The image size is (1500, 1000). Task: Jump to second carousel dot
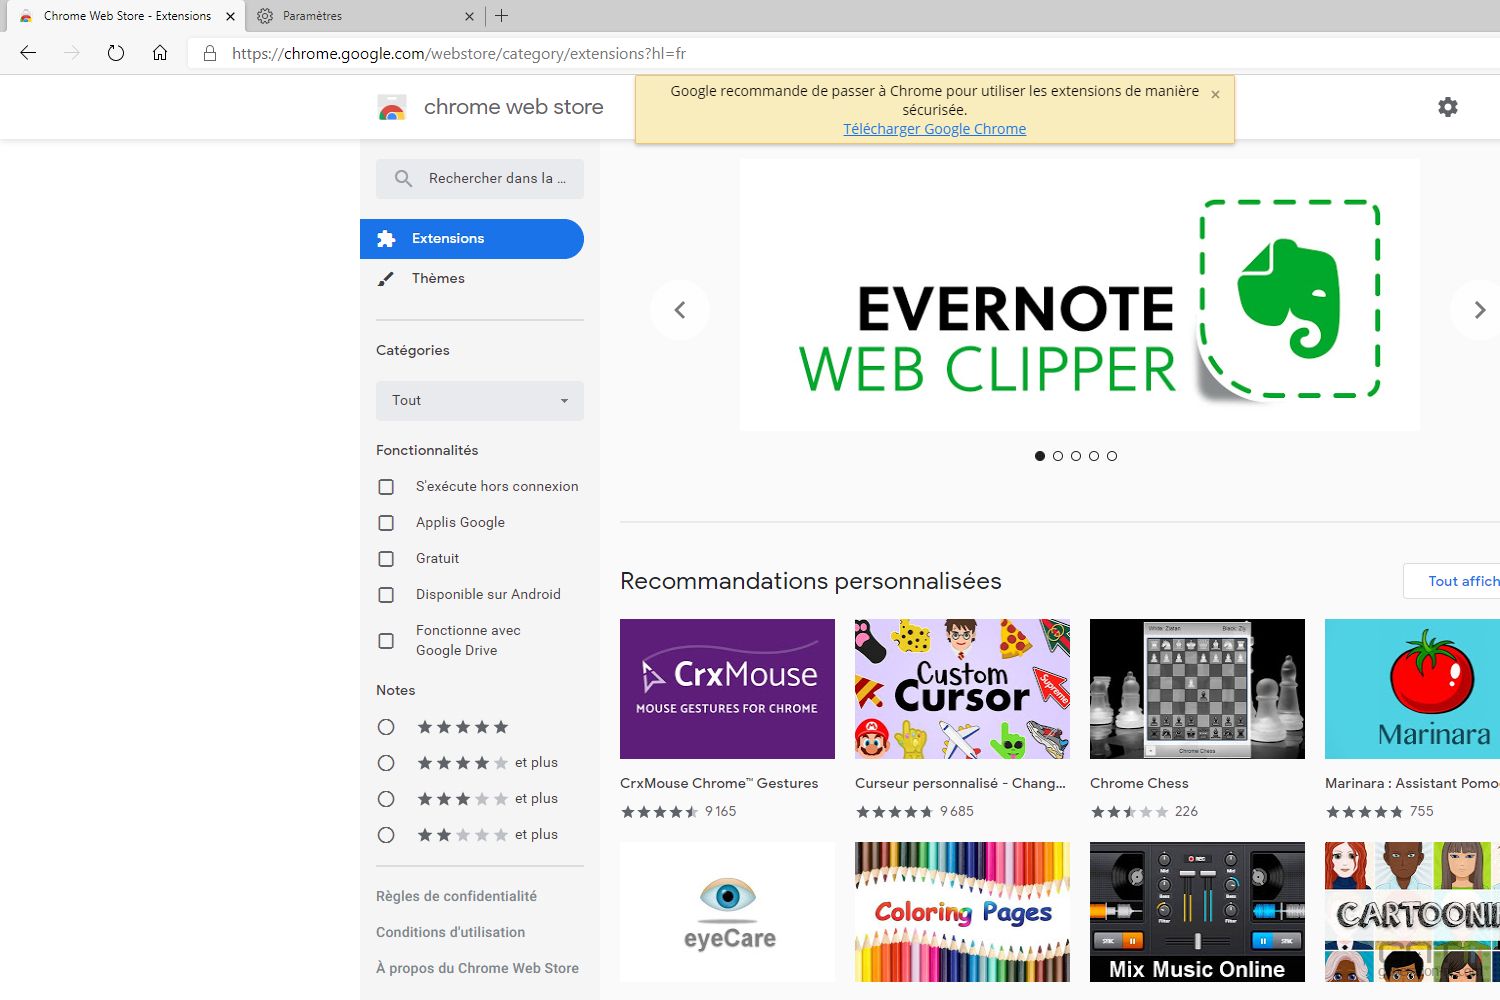(1058, 456)
